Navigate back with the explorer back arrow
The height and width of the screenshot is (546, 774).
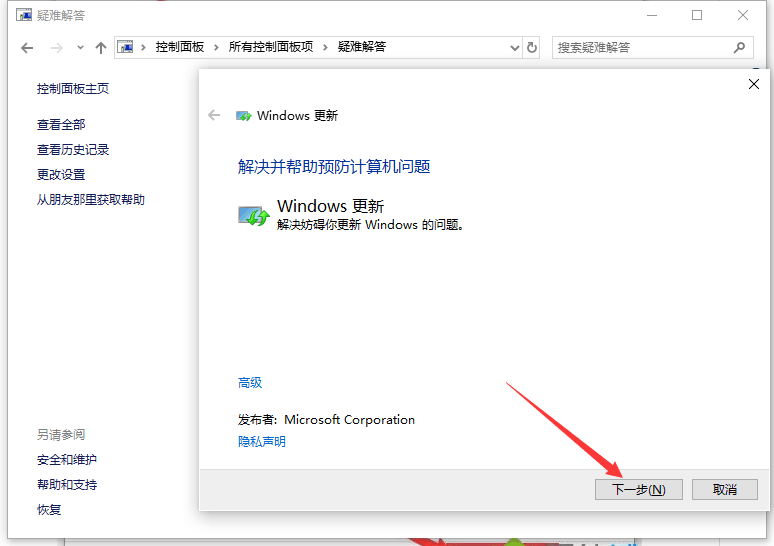coord(27,48)
